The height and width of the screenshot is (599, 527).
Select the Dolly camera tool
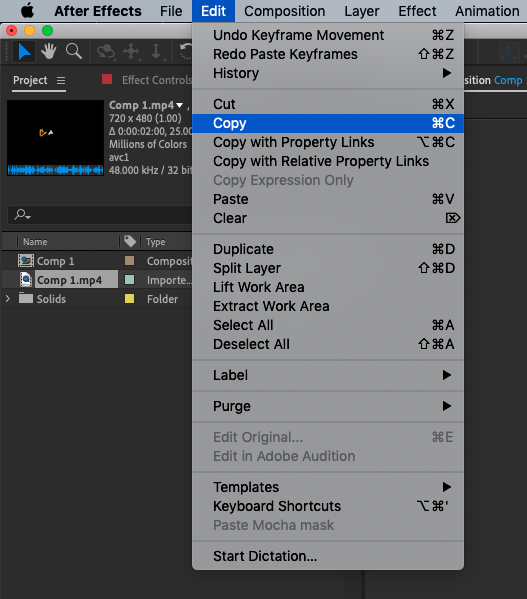point(156,52)
